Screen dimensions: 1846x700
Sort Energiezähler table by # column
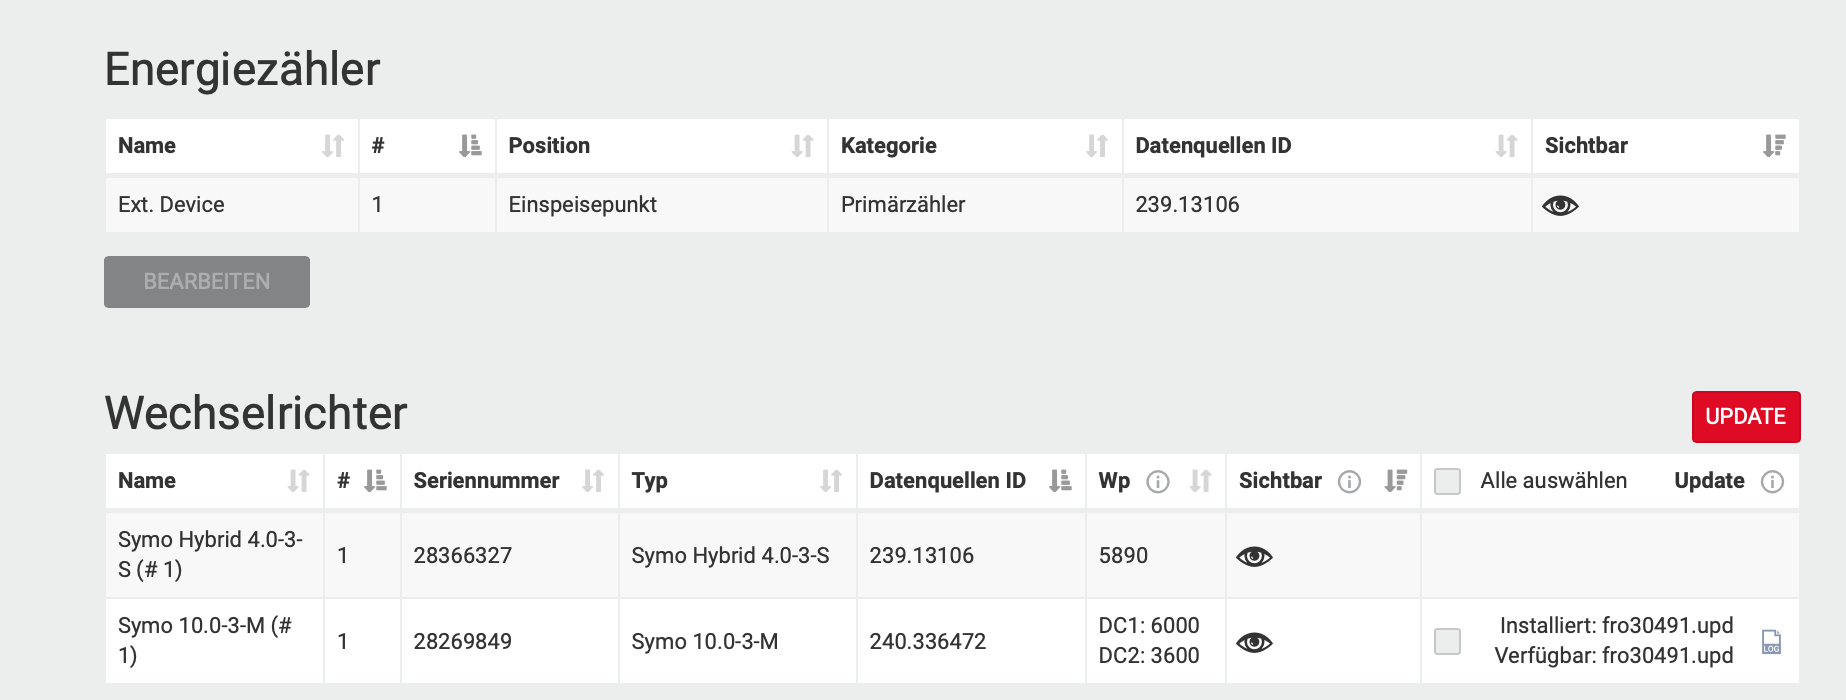point(470,146)
